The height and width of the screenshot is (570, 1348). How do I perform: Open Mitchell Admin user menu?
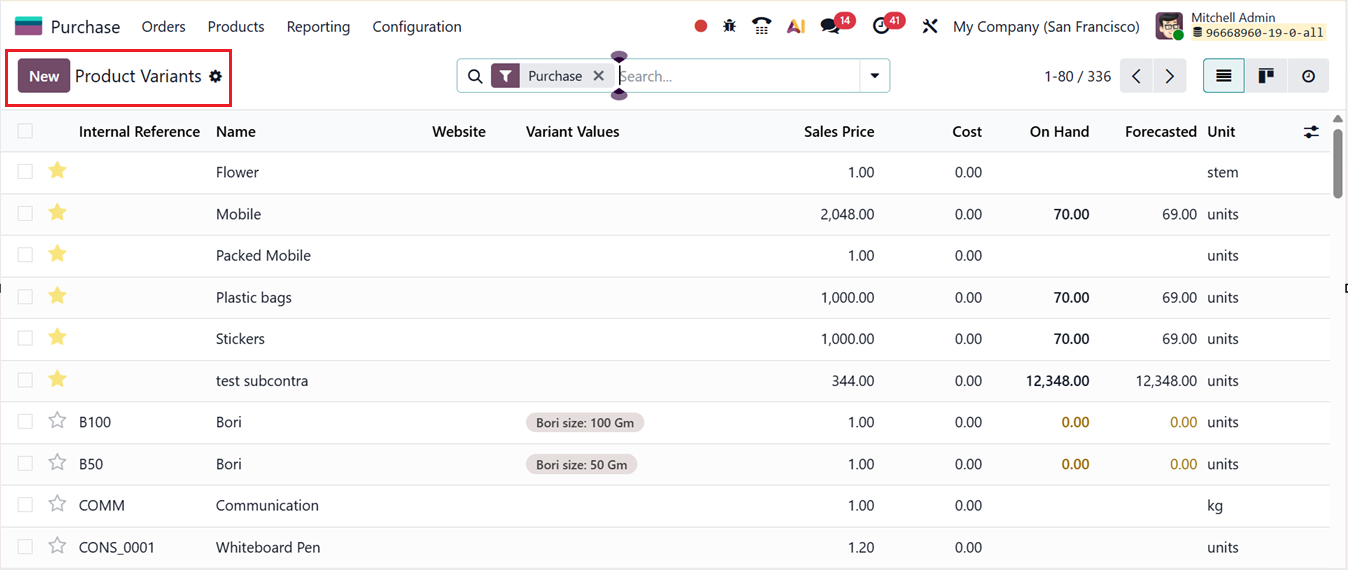pos(1240,27)
